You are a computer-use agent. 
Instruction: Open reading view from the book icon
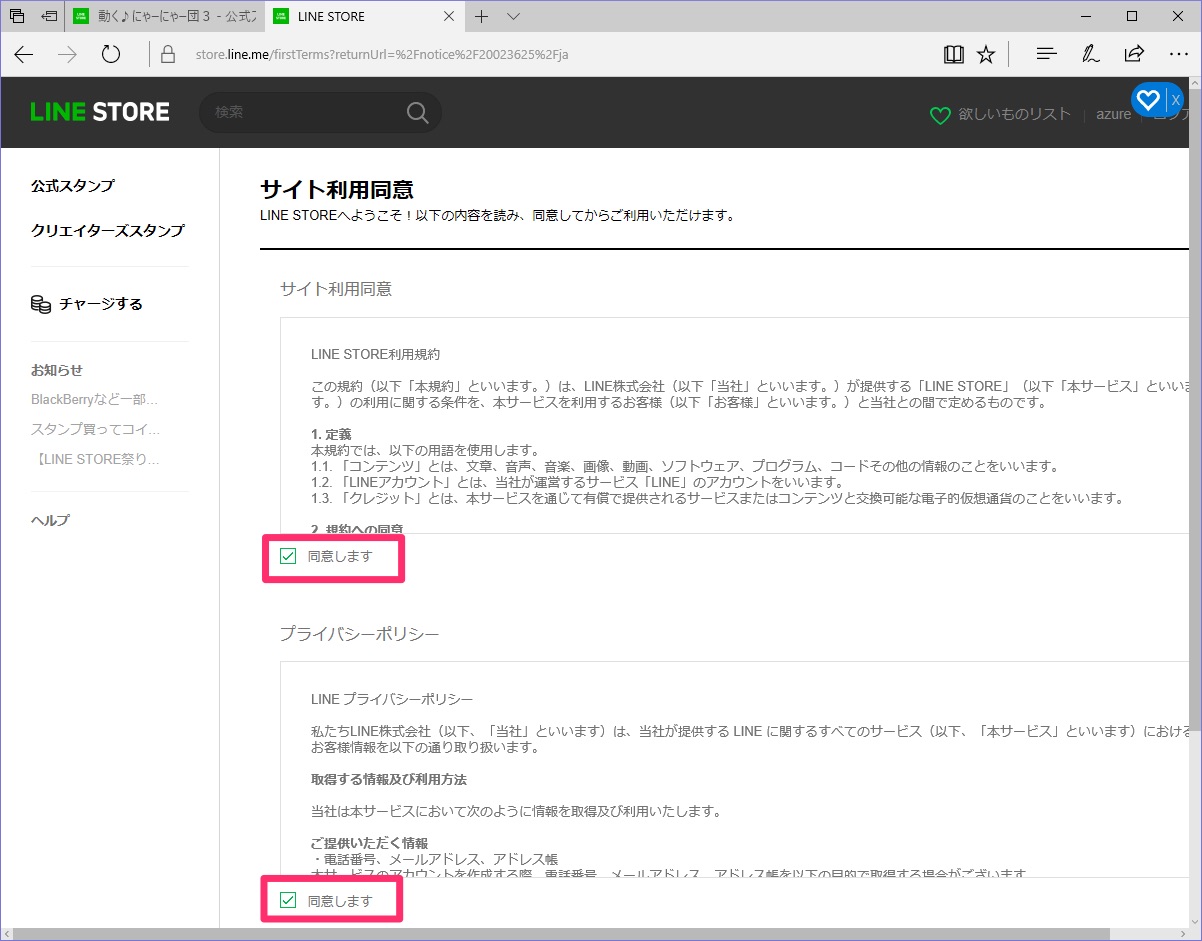pos(953,54)
